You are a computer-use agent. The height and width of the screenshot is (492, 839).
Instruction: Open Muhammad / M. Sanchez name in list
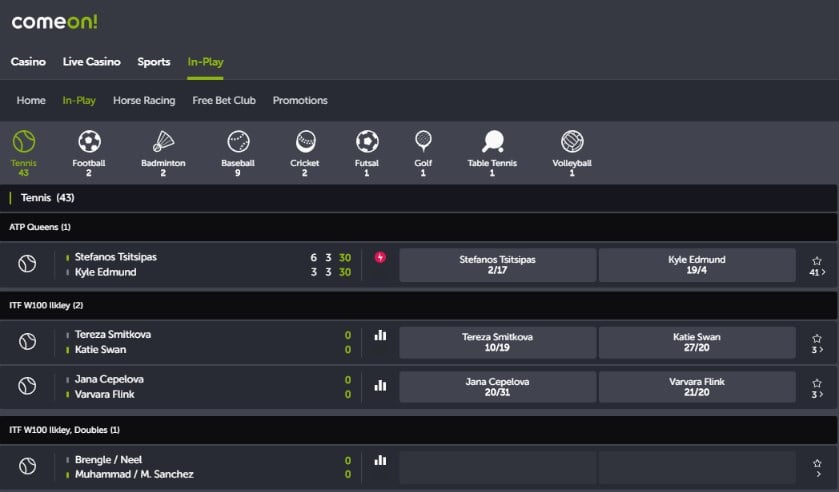134,474
